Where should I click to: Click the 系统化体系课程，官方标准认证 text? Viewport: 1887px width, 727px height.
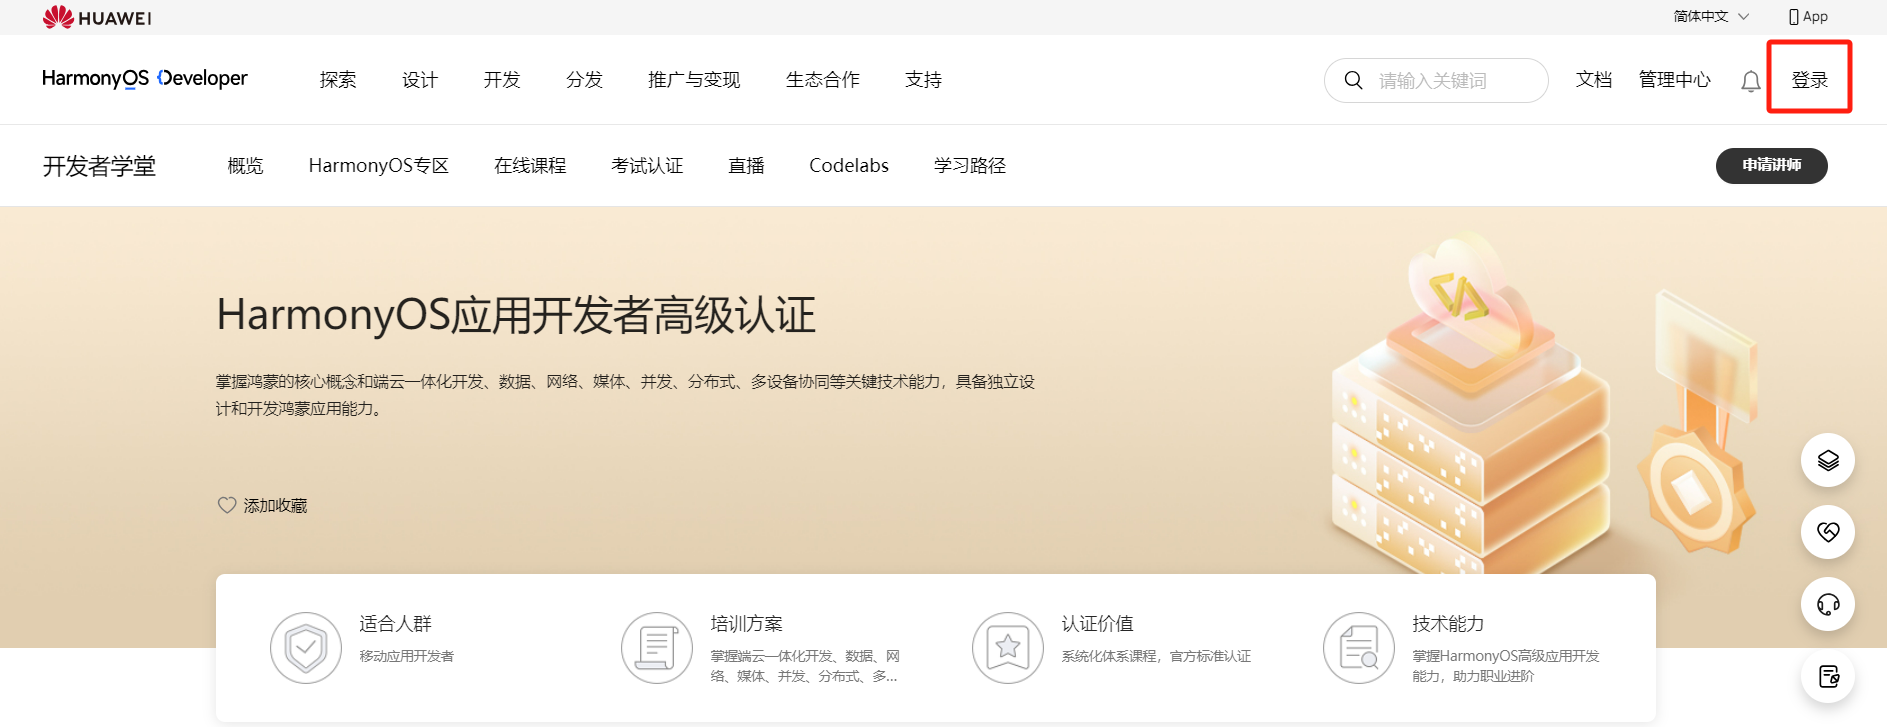point(1156,656)
